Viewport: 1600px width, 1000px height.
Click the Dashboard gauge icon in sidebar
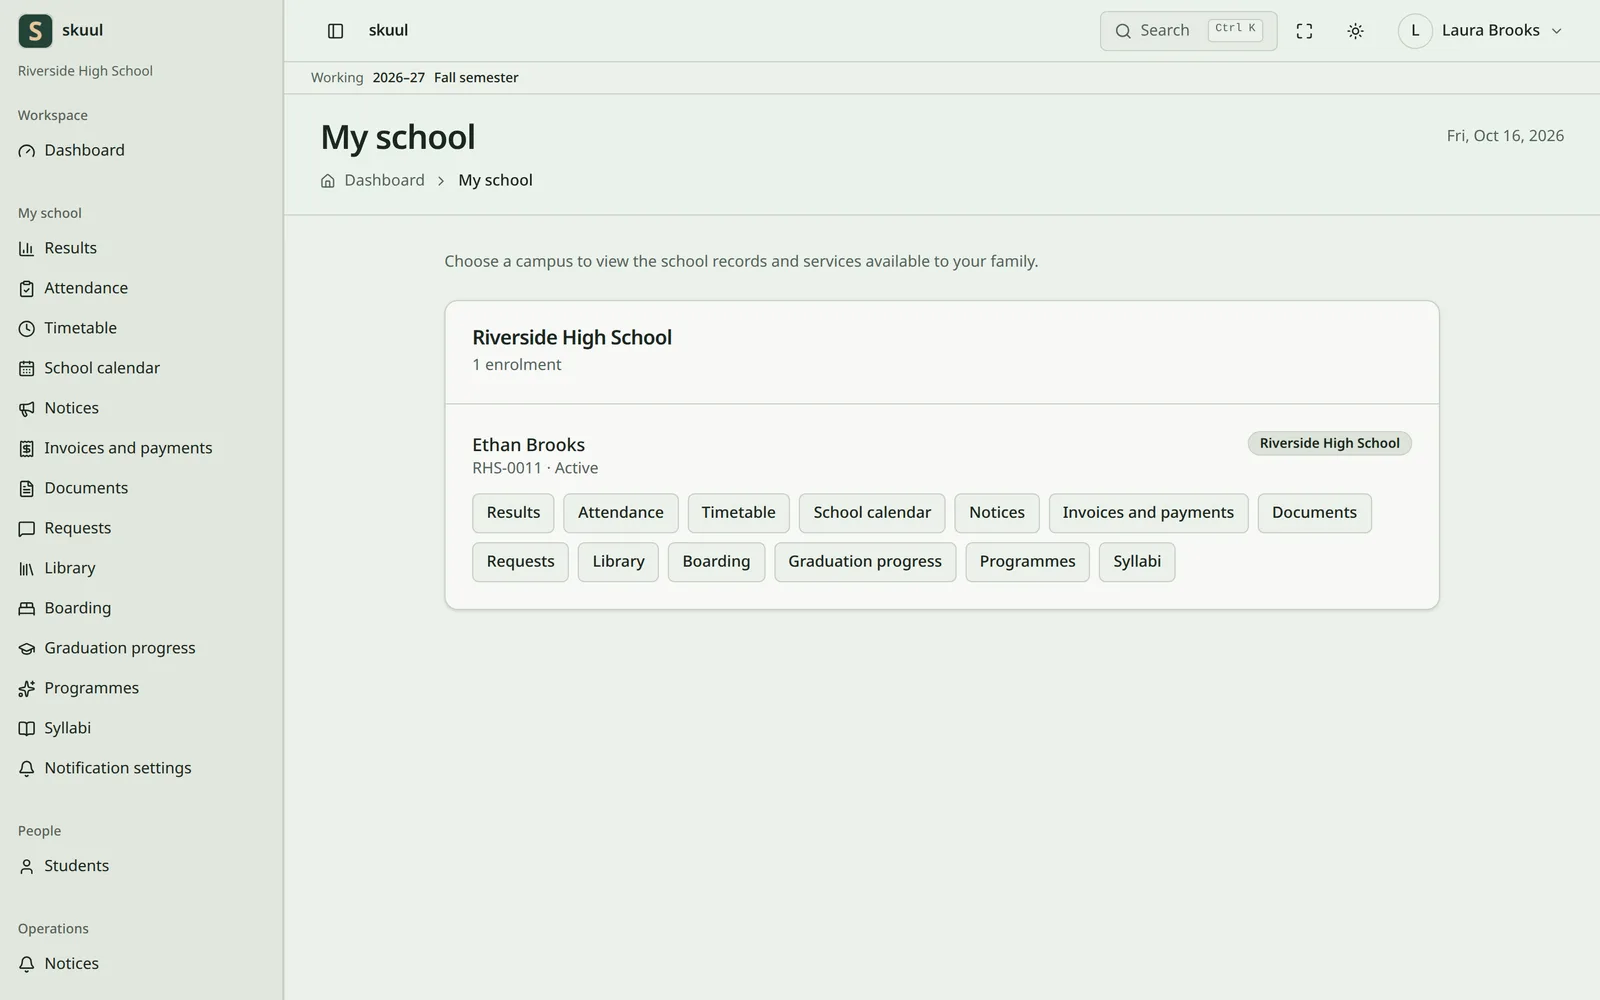pos(27,151)
